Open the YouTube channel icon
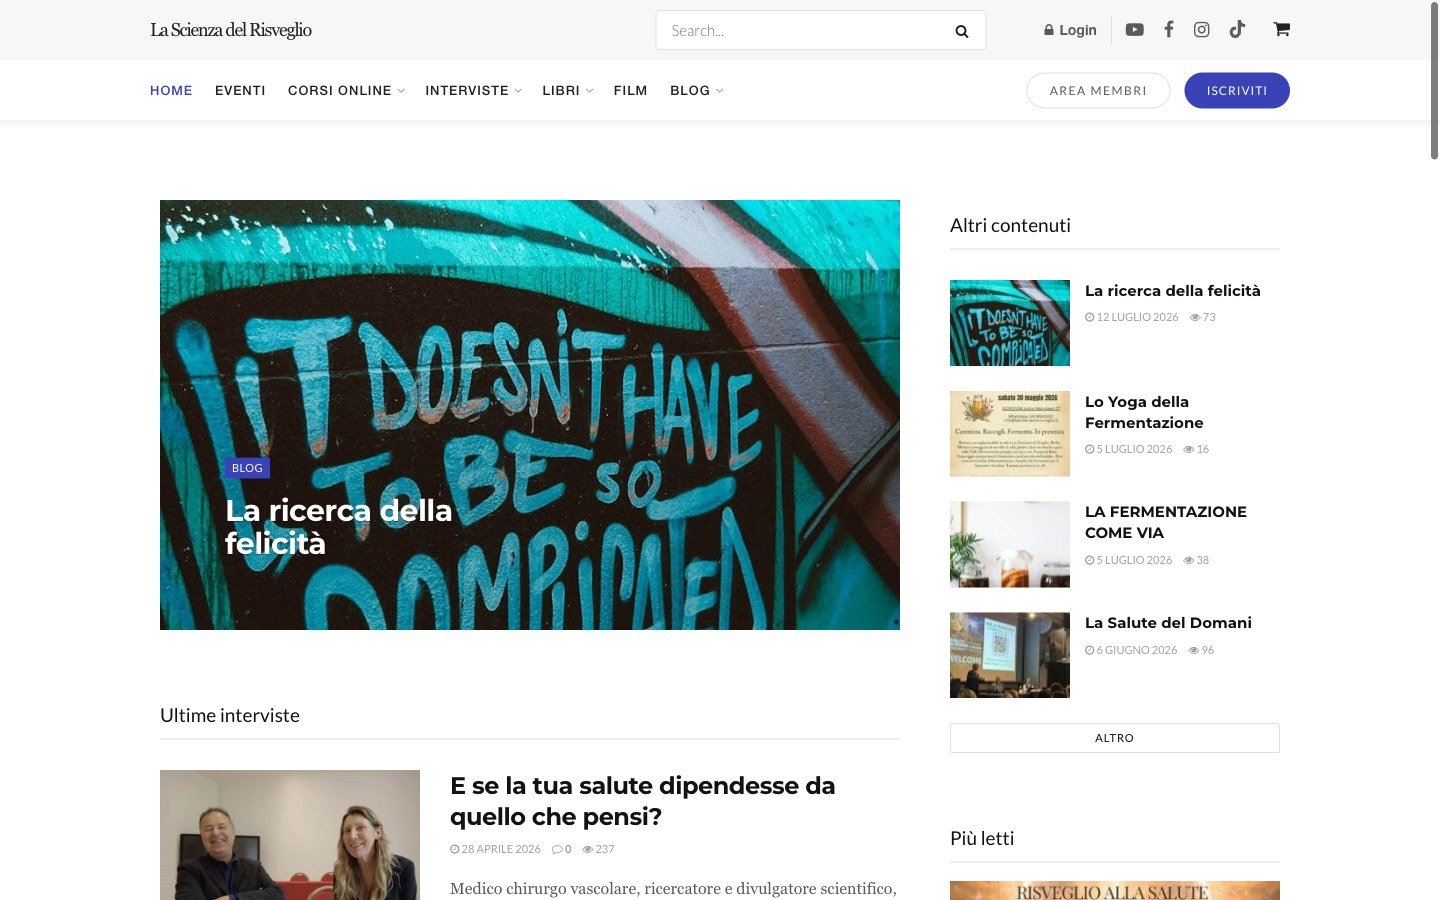 tap(1134, 30)
